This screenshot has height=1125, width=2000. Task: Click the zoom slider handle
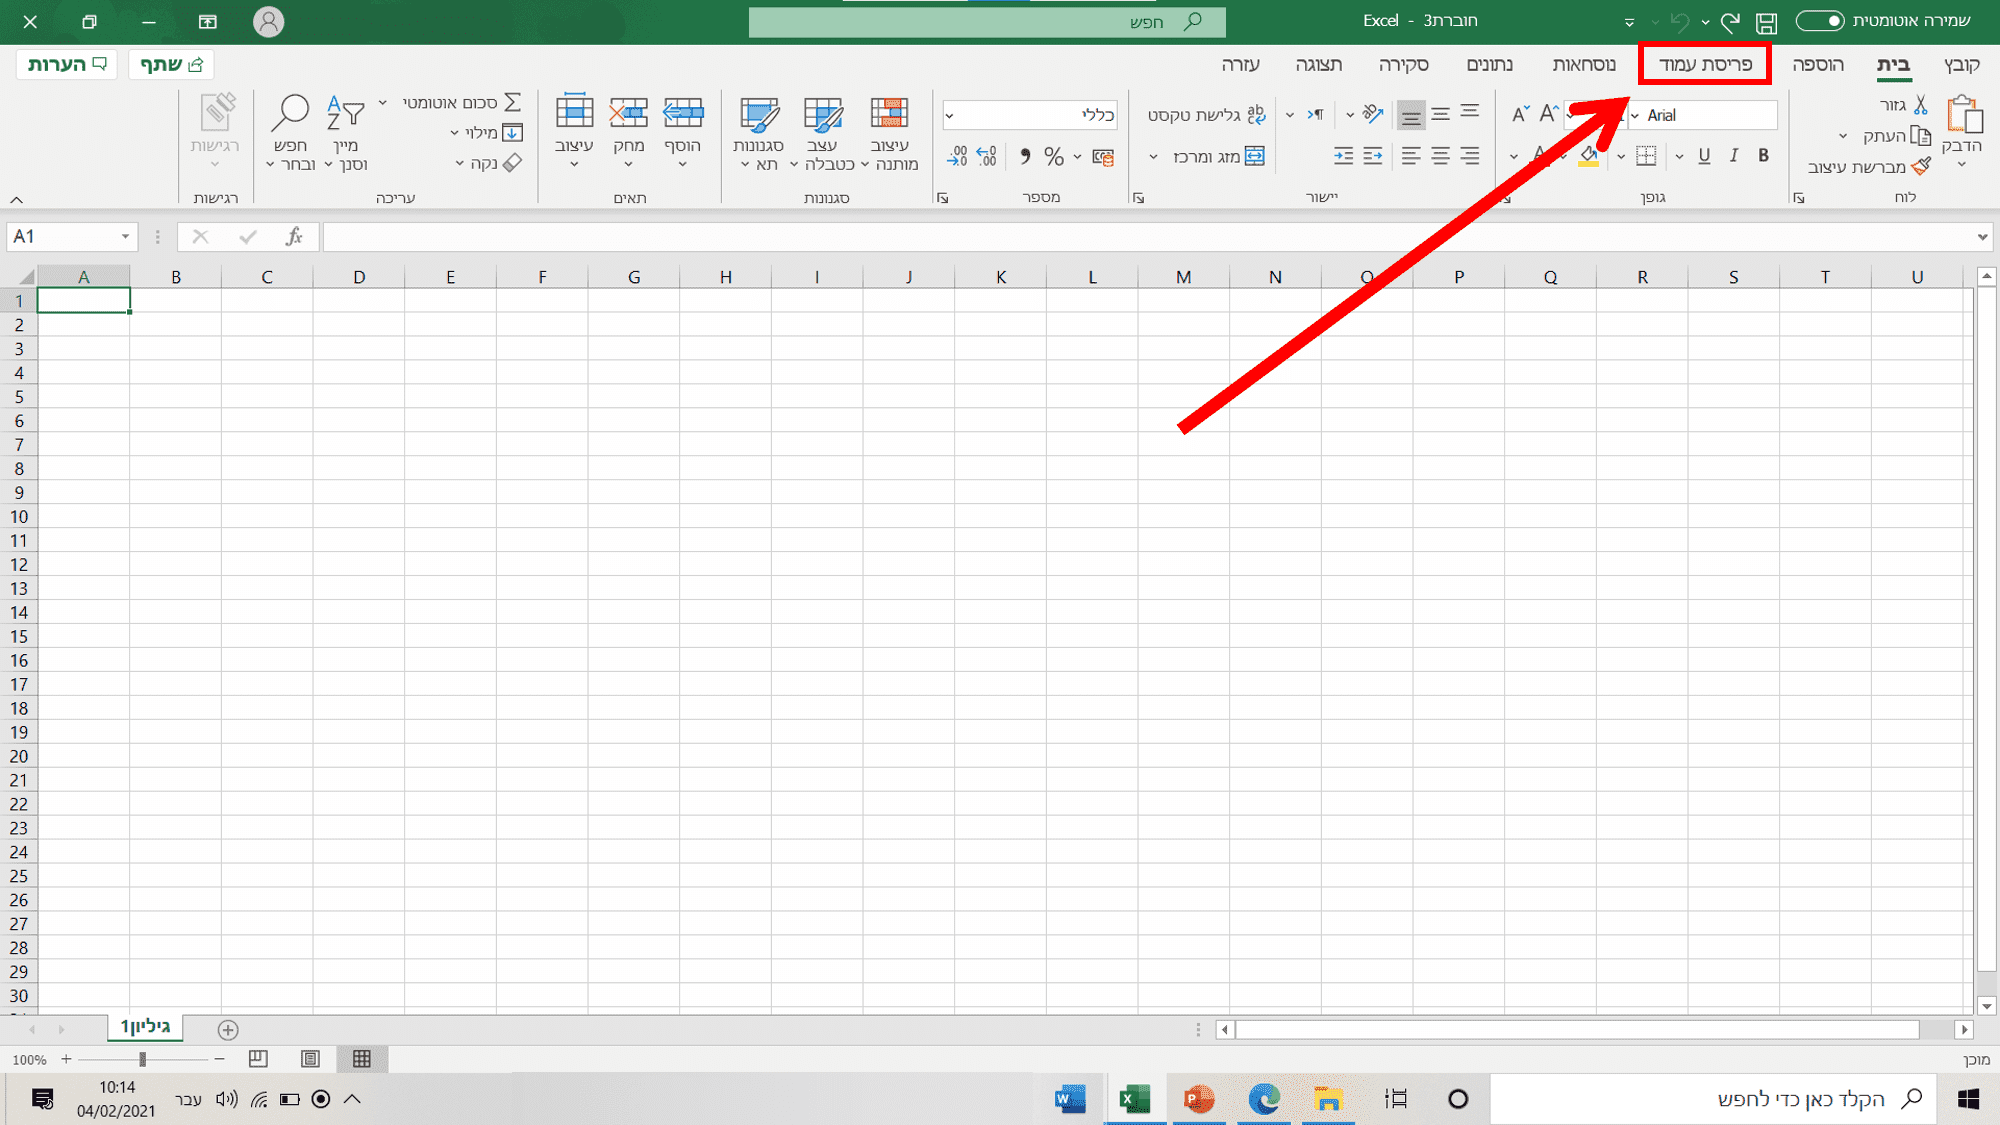point(143,1059)
